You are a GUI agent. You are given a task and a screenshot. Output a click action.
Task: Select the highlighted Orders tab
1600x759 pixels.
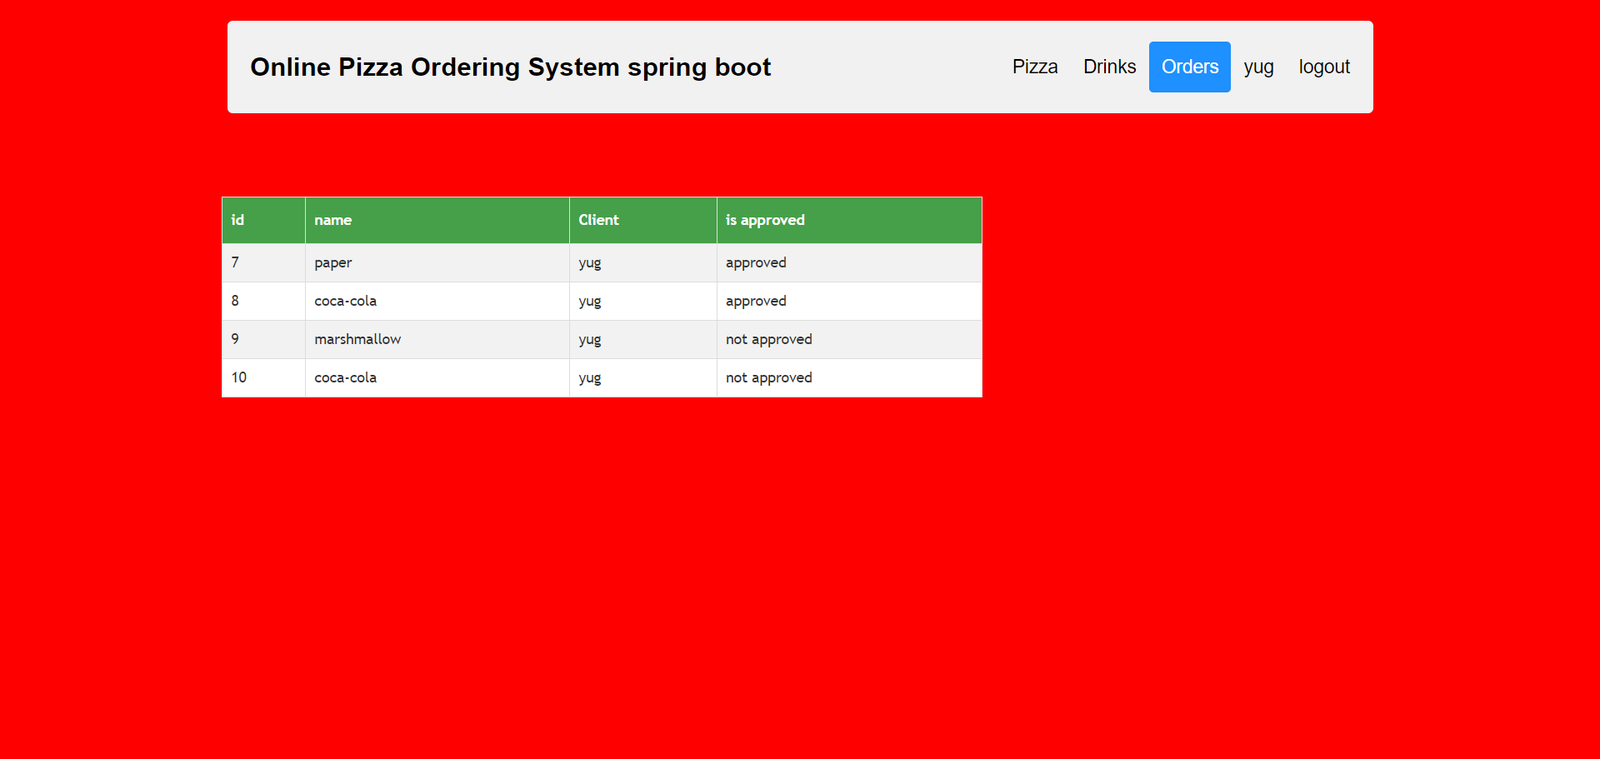coord(1189,67)
